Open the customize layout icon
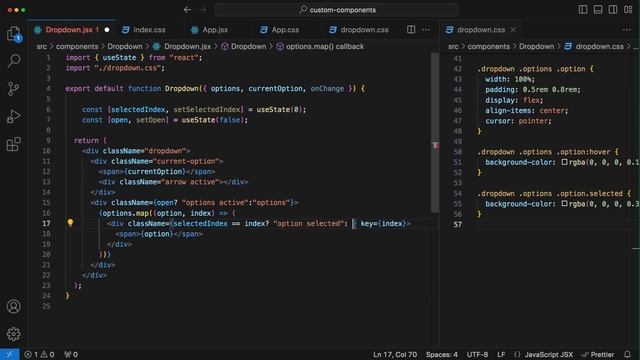 pyautogui.click(x=628, y=9)
